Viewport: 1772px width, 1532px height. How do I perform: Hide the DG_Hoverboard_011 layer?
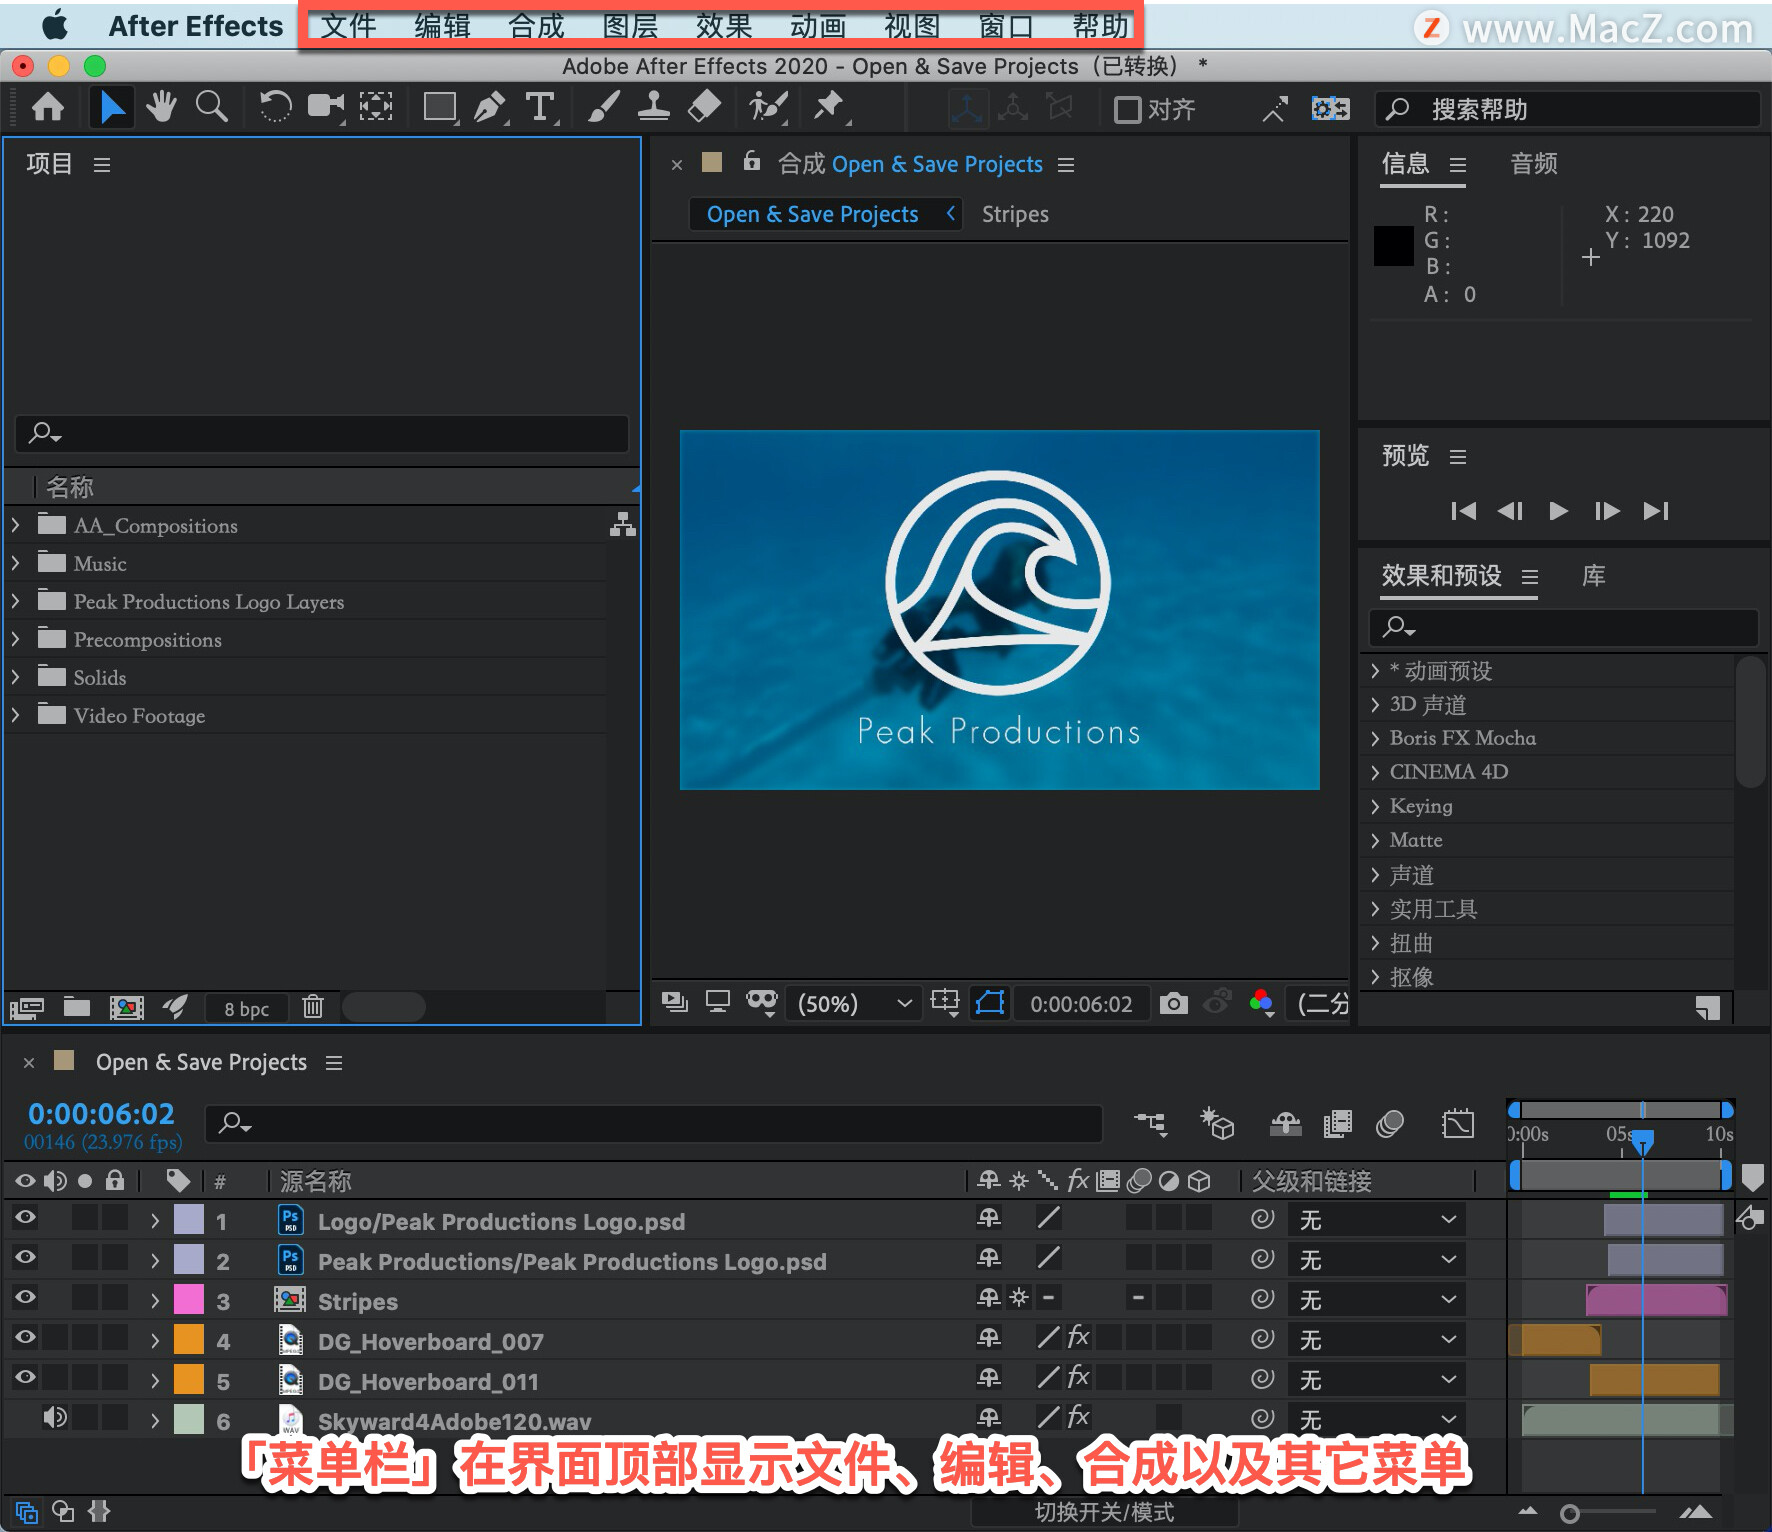pyautogui.click(x=25, y=1377)
